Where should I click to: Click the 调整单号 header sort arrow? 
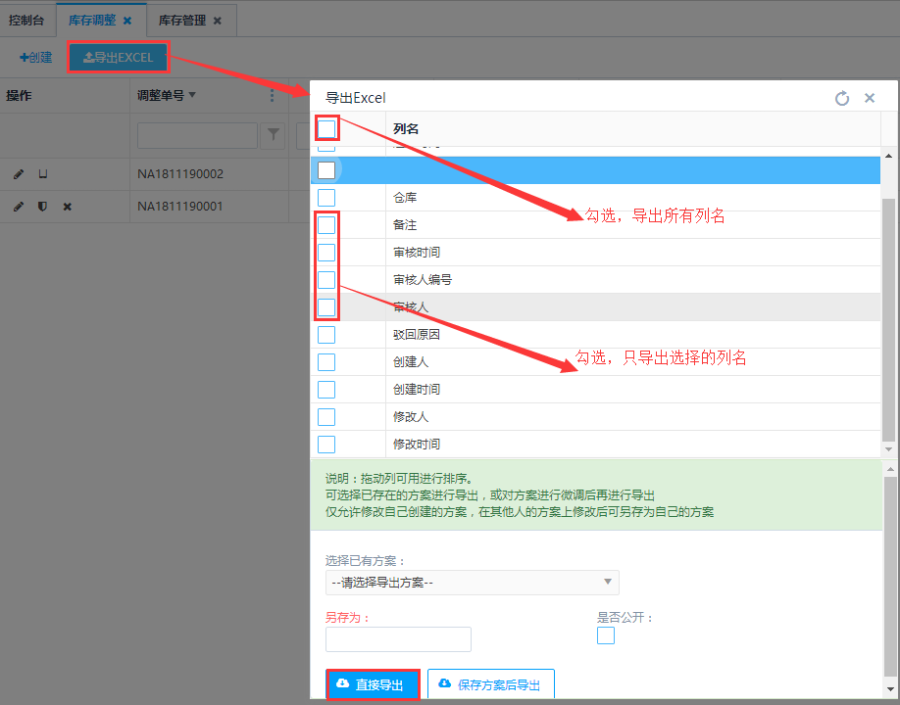192,96
